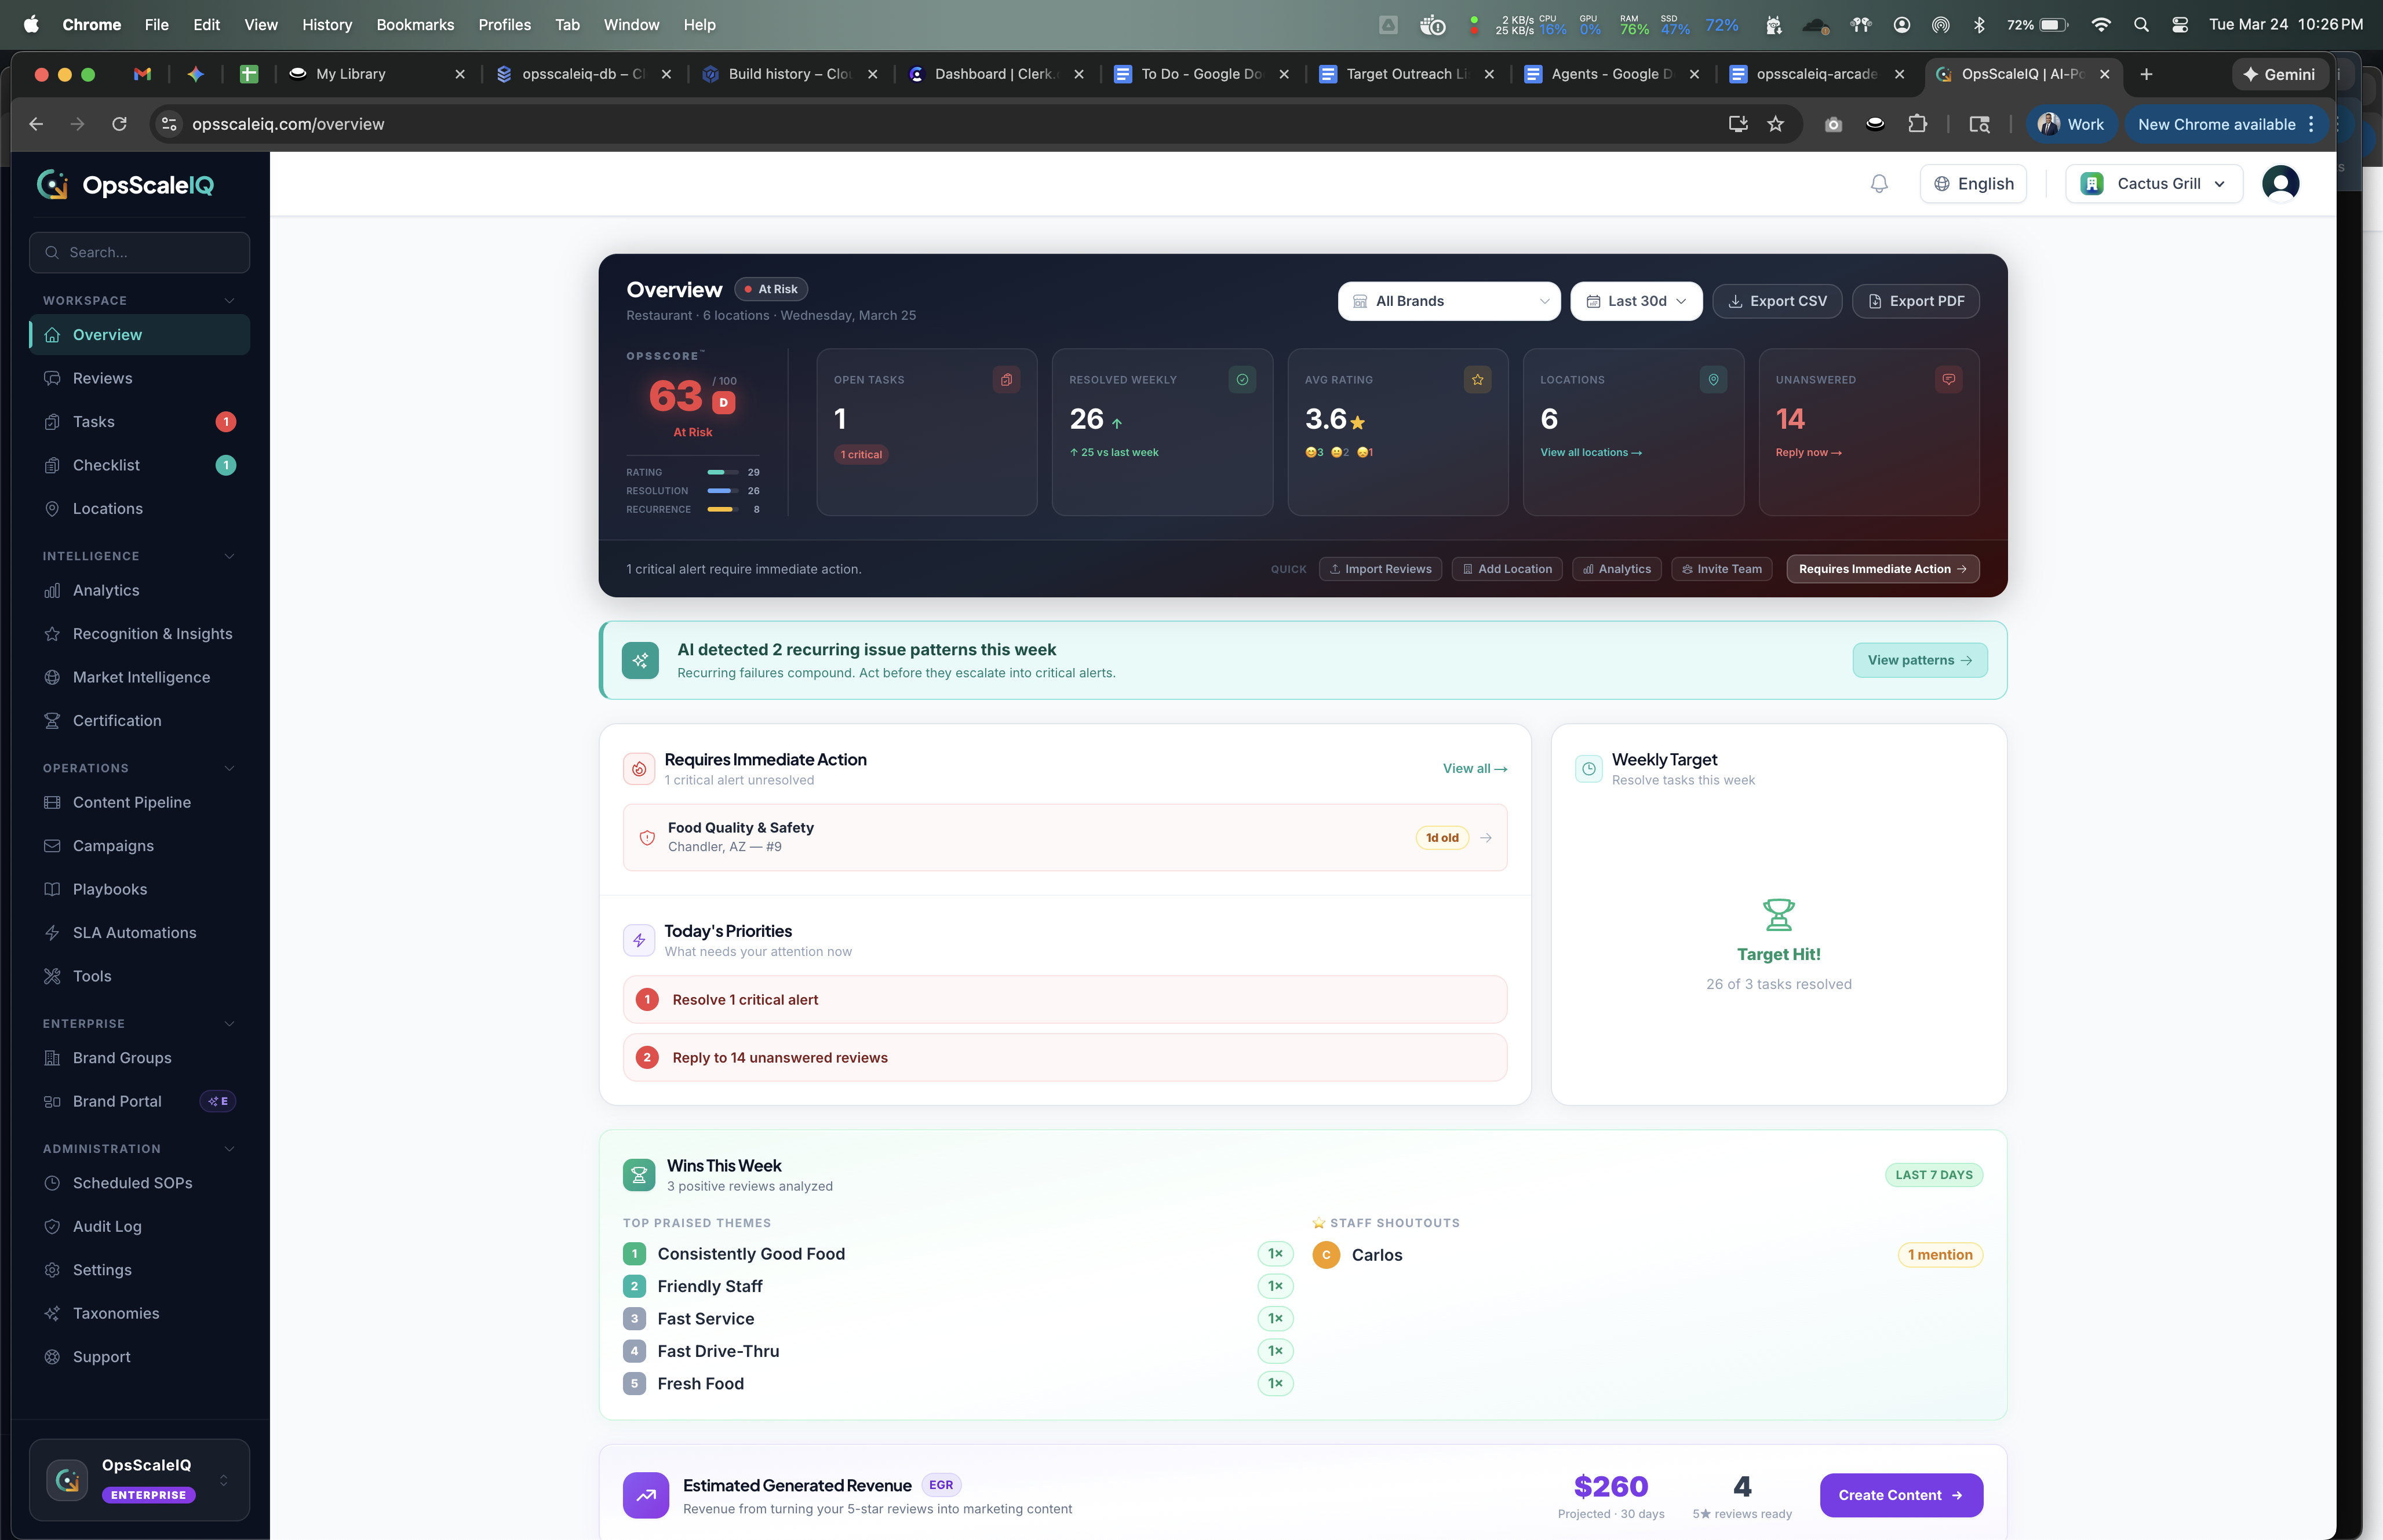Click the Locations pin card icon
This screenshot has height=1540, width=2383.
click(x=1713, y=380)
